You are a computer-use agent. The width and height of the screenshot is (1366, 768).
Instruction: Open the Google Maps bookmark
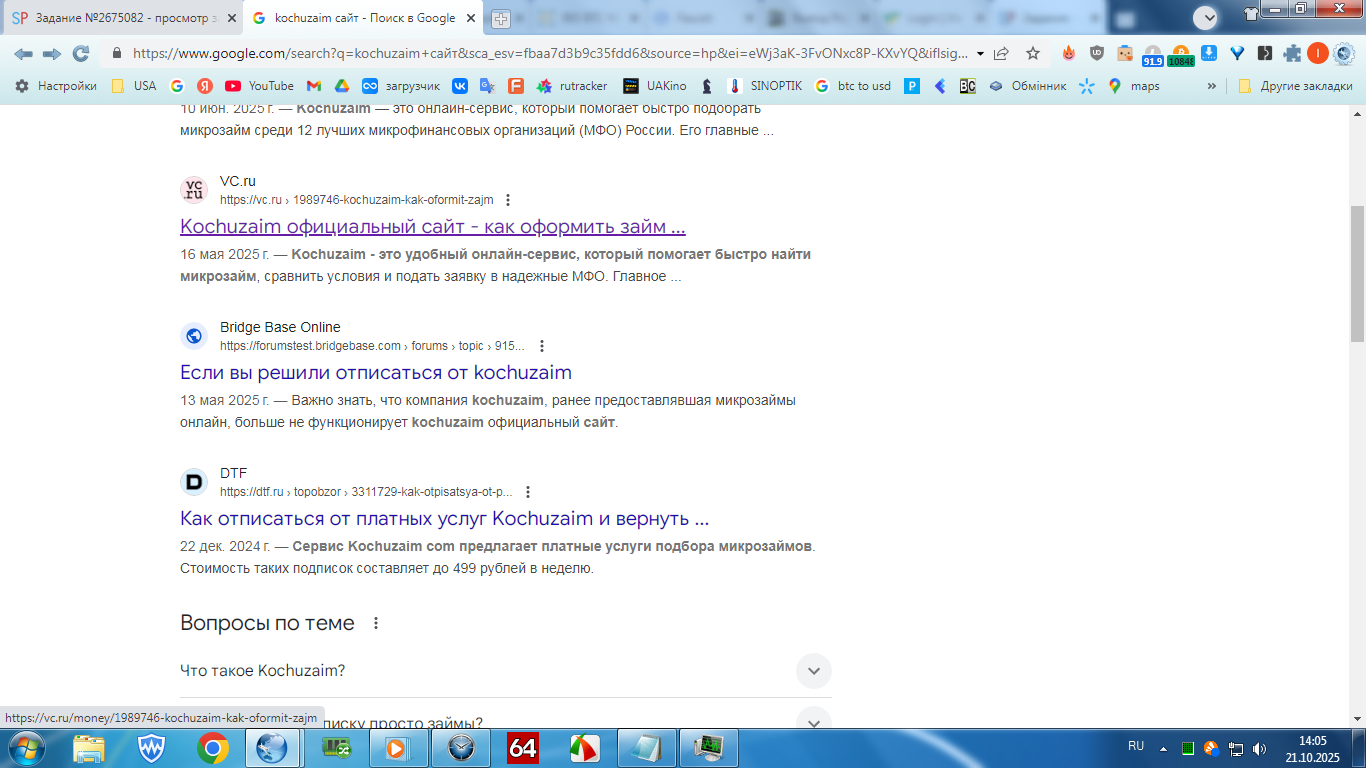[1133, 86]
